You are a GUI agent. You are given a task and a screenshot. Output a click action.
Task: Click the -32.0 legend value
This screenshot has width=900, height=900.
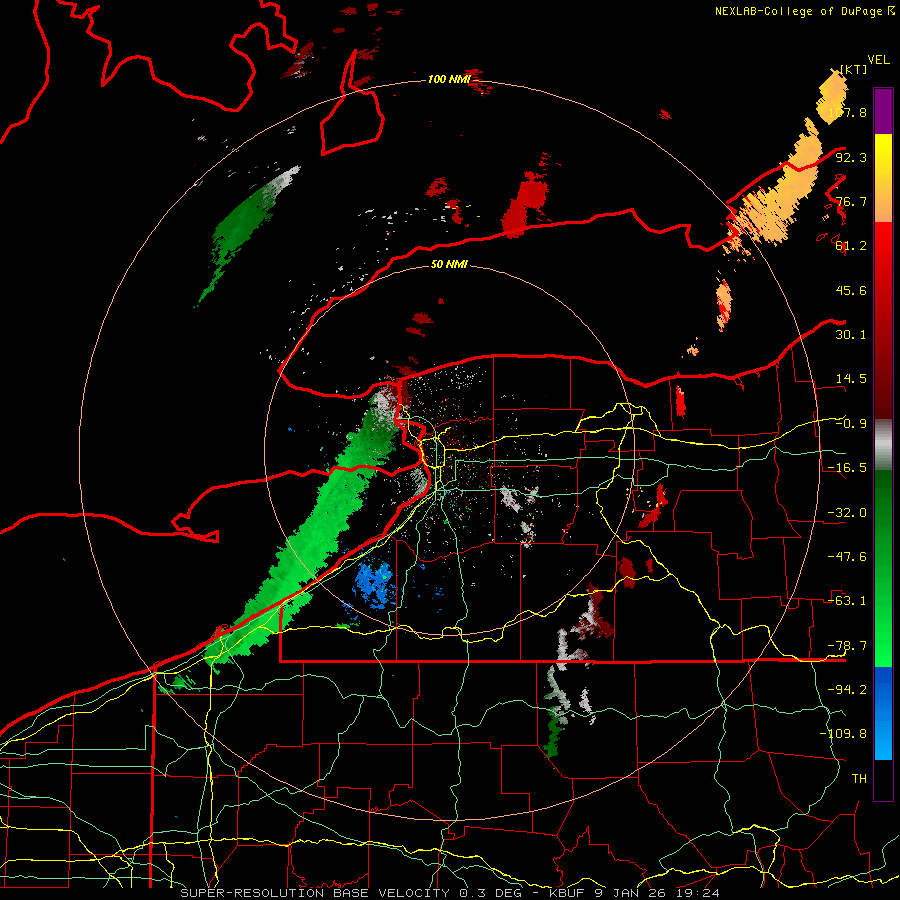(x=847, y=512)
